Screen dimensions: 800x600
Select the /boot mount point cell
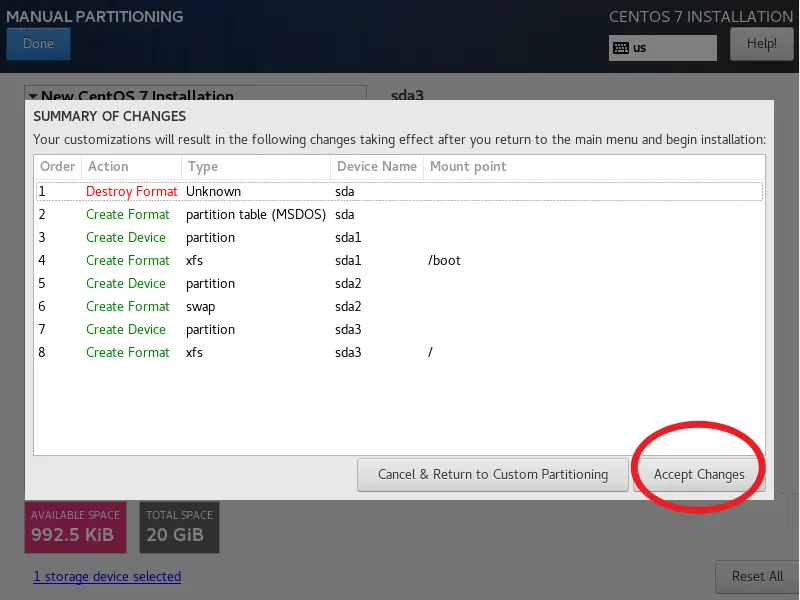tap(444, 261)
